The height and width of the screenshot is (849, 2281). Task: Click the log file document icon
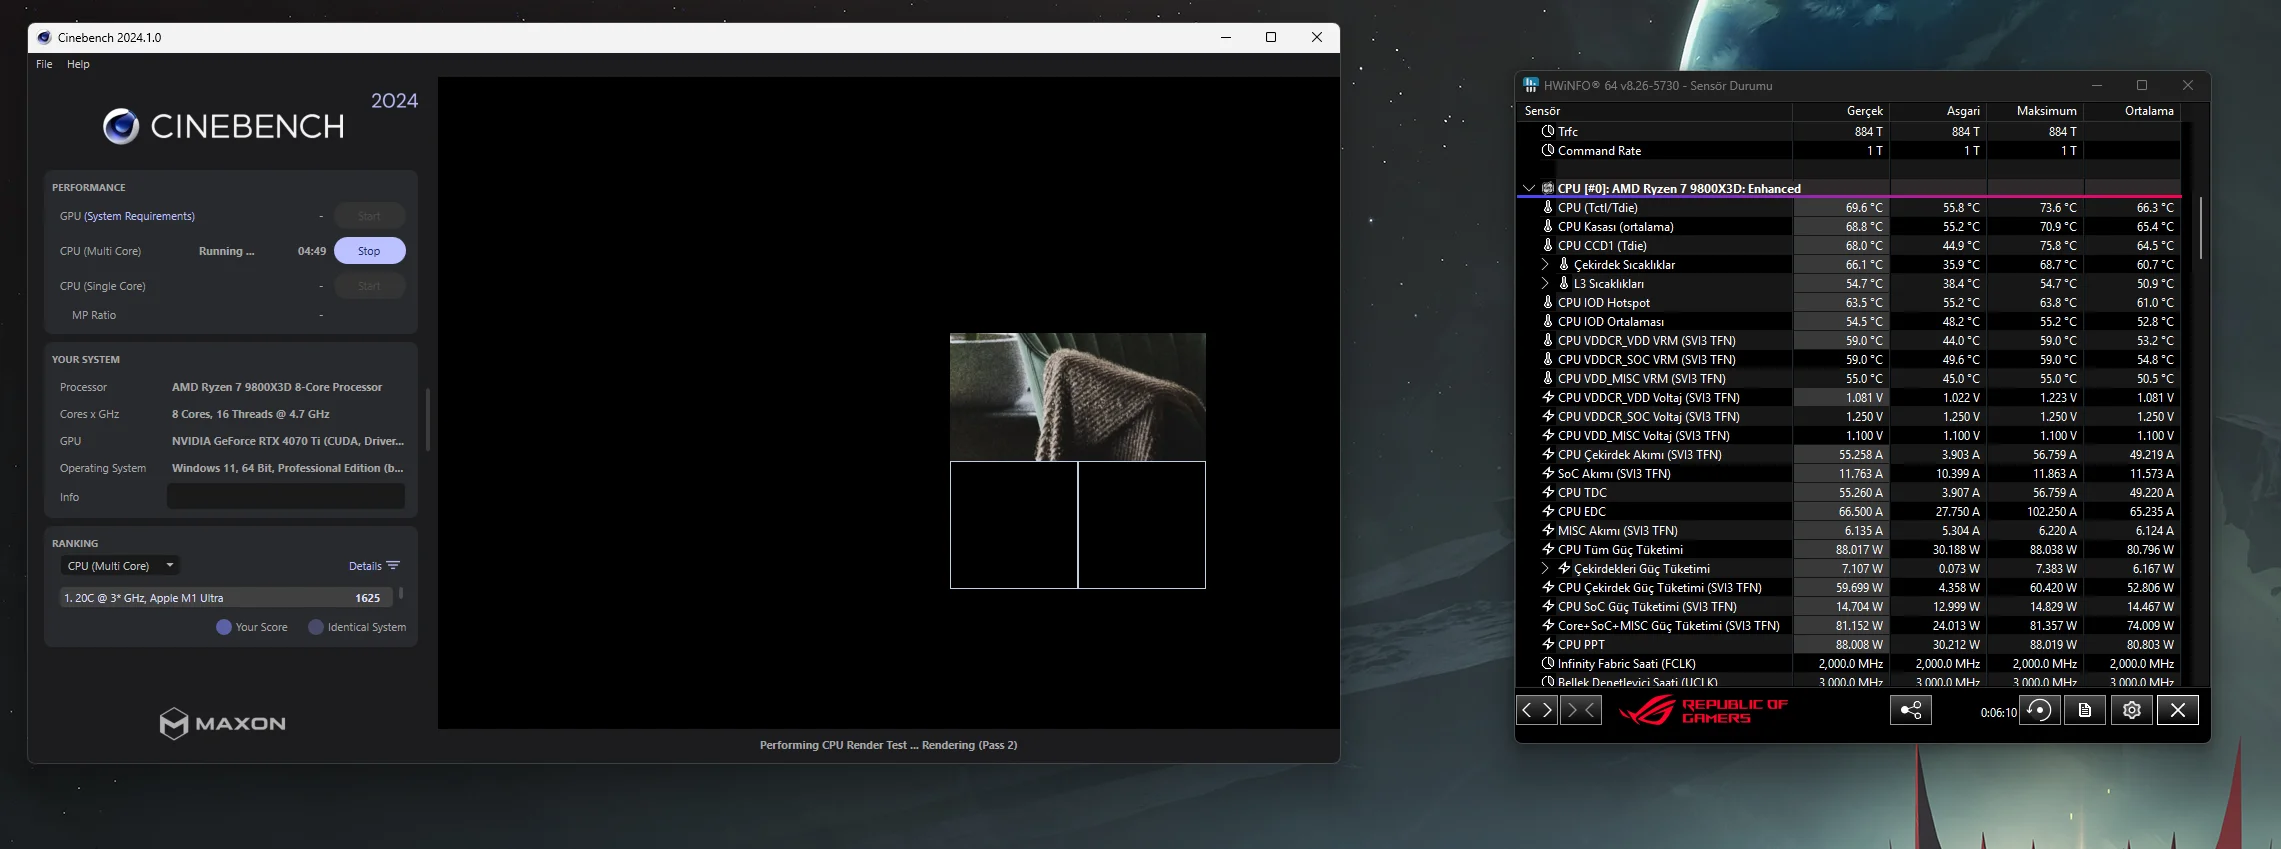point(2085,710)
